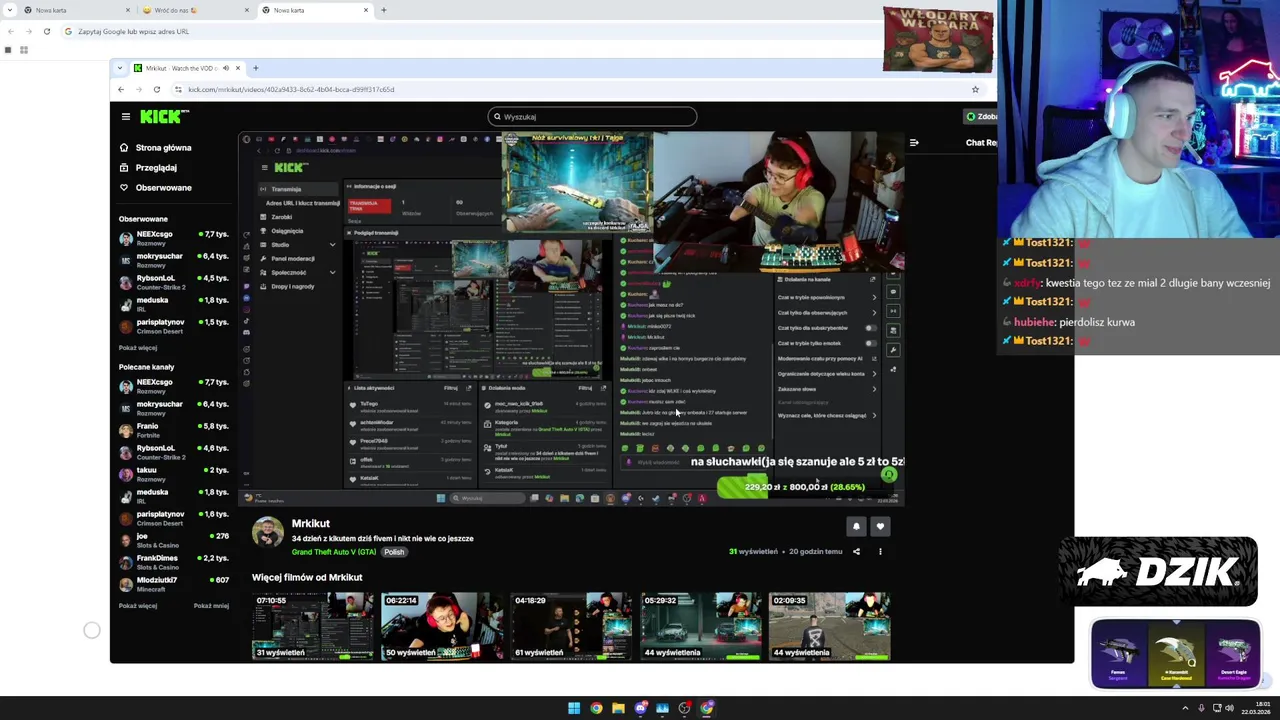Click the Polish language tag
The width and height of the screenshot is (1280, 720).
point(394,552)
